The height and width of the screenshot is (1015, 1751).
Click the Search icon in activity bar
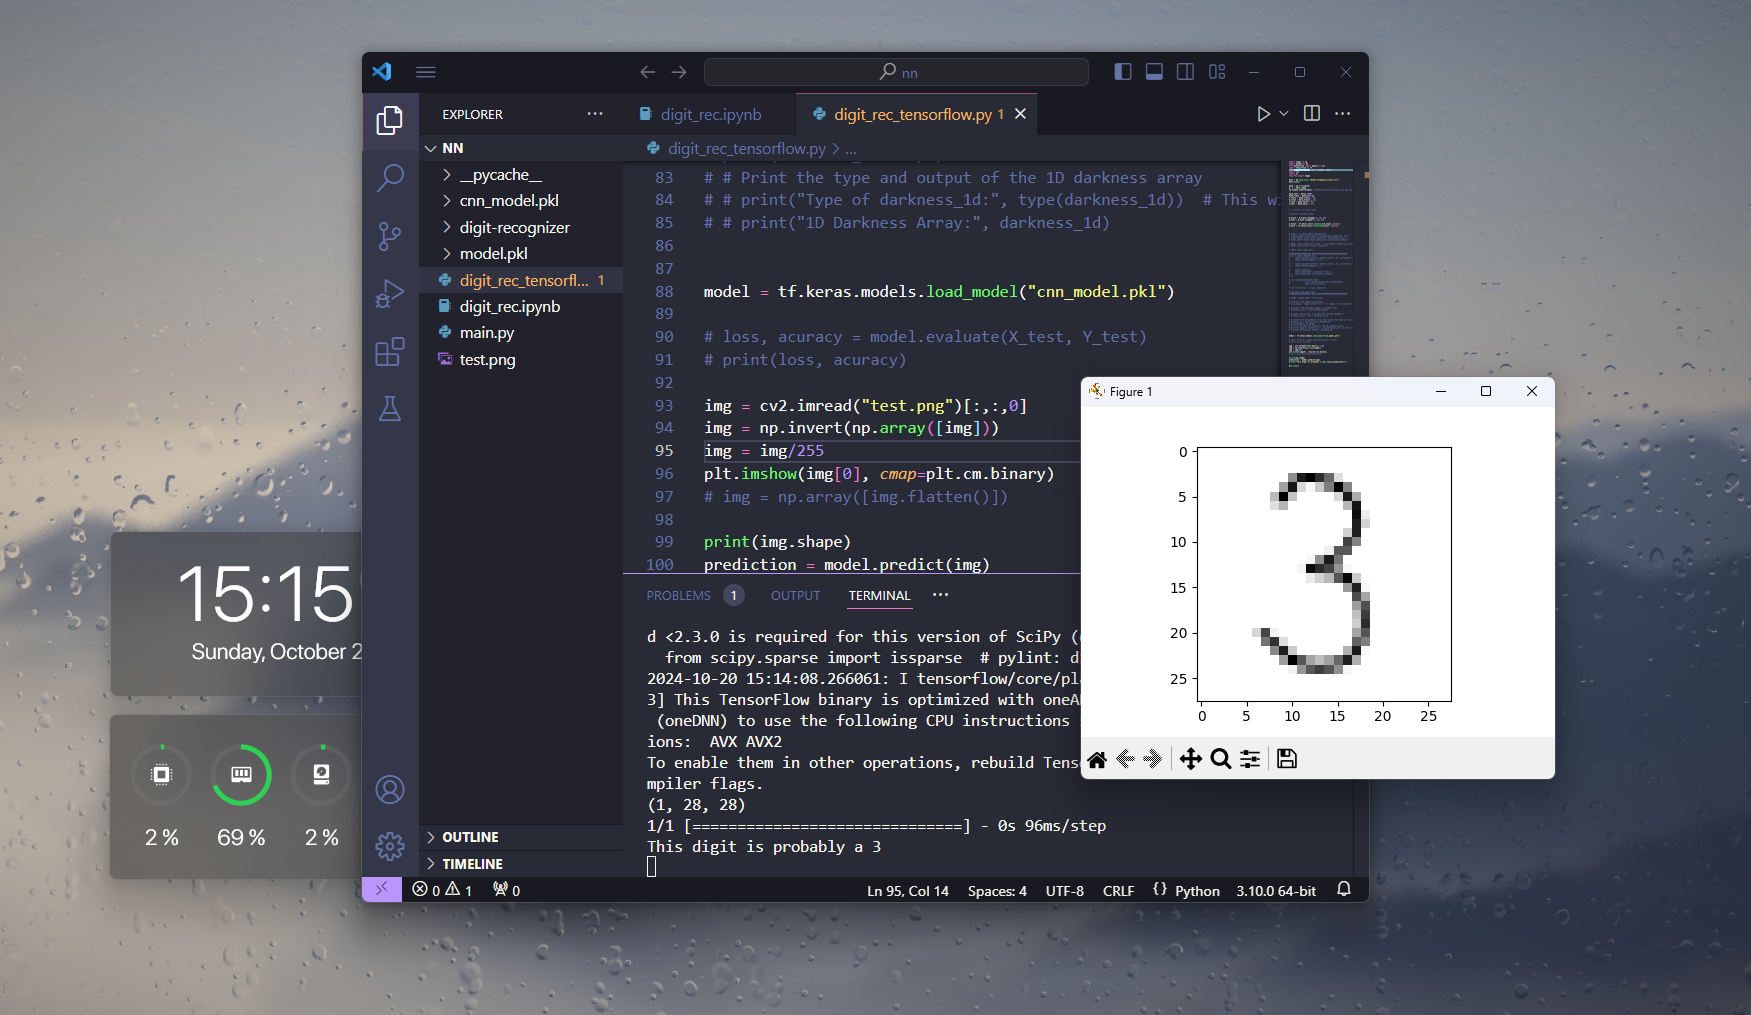[389, 178]
